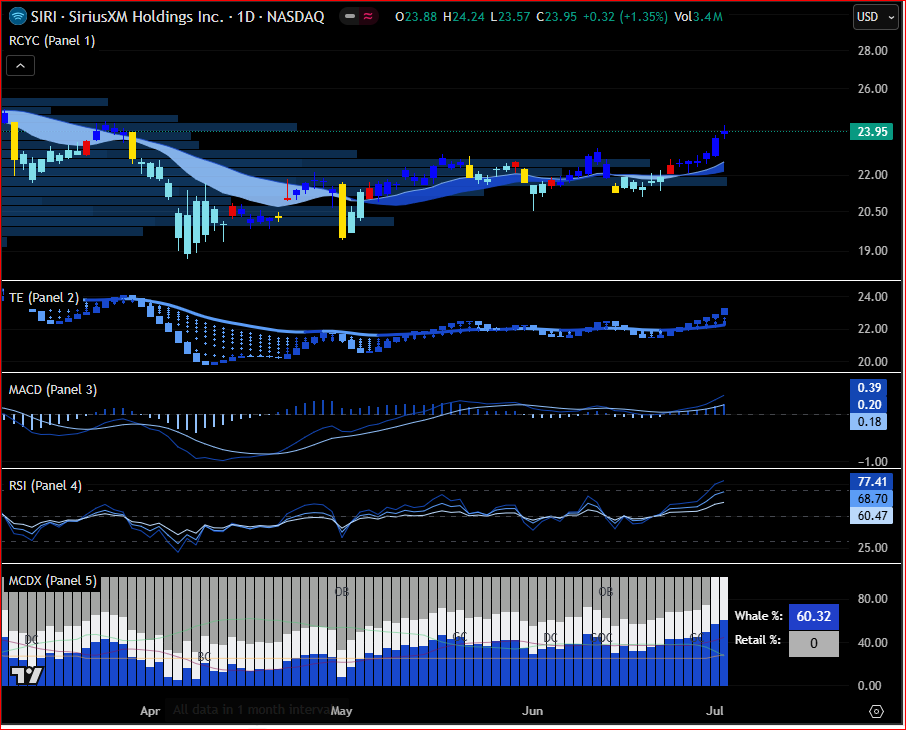The width and height of the screenshot is (906, 730).
Task: Click the Jun date label on time axis
Action: tap(532, 711)
